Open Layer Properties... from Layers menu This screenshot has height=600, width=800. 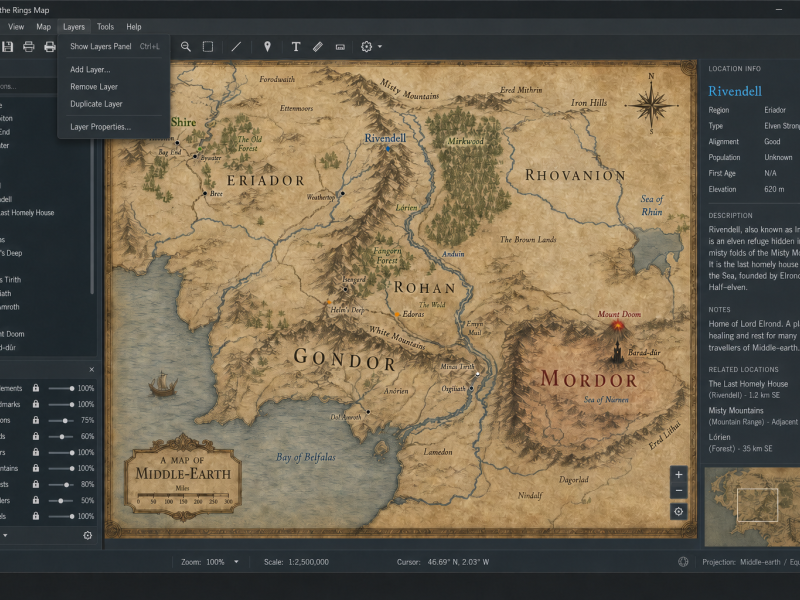(114, 127)
